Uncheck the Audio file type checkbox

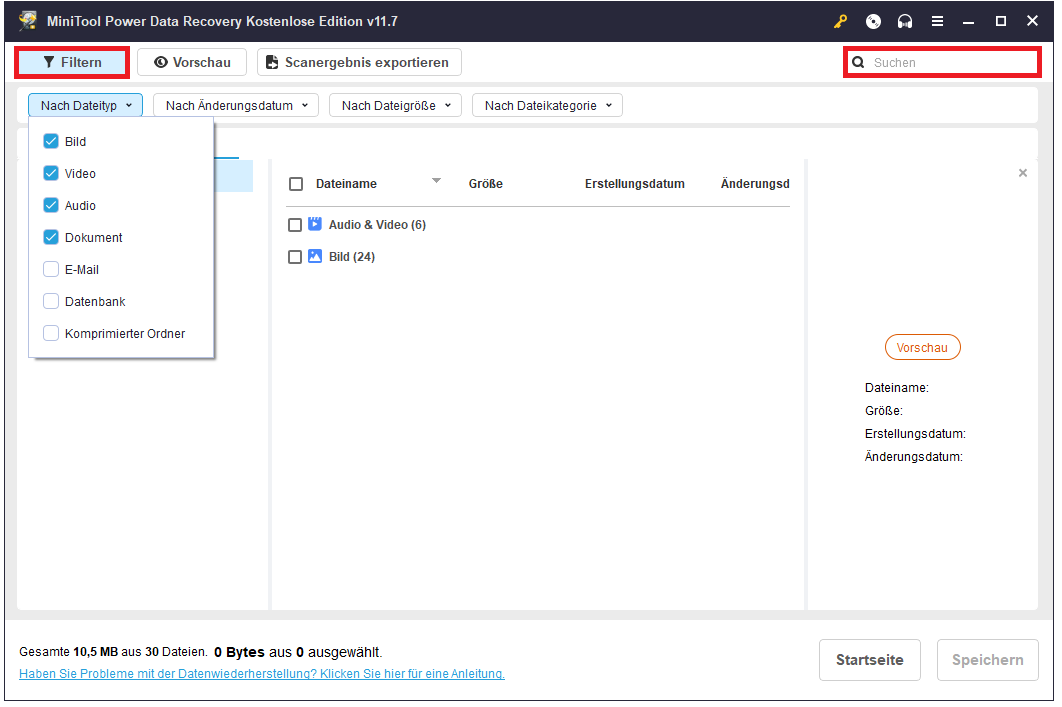51,205
